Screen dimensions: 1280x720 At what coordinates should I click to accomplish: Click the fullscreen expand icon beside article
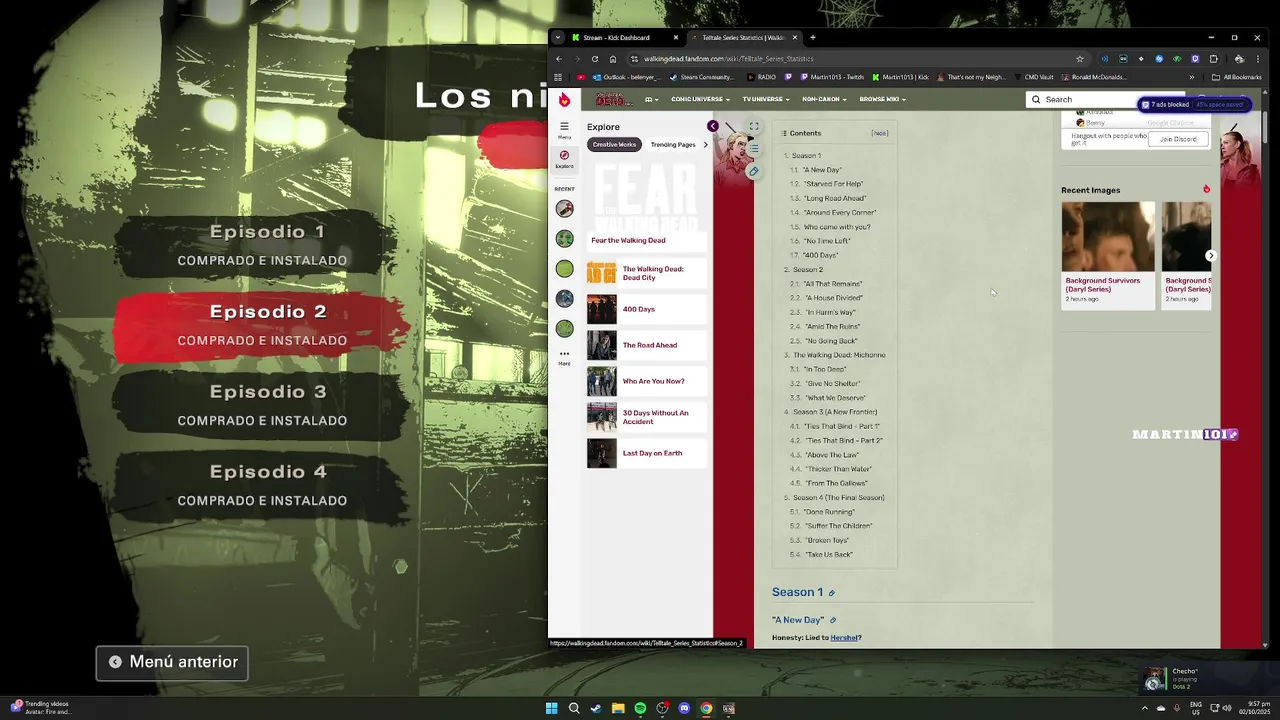coord(754,126)
